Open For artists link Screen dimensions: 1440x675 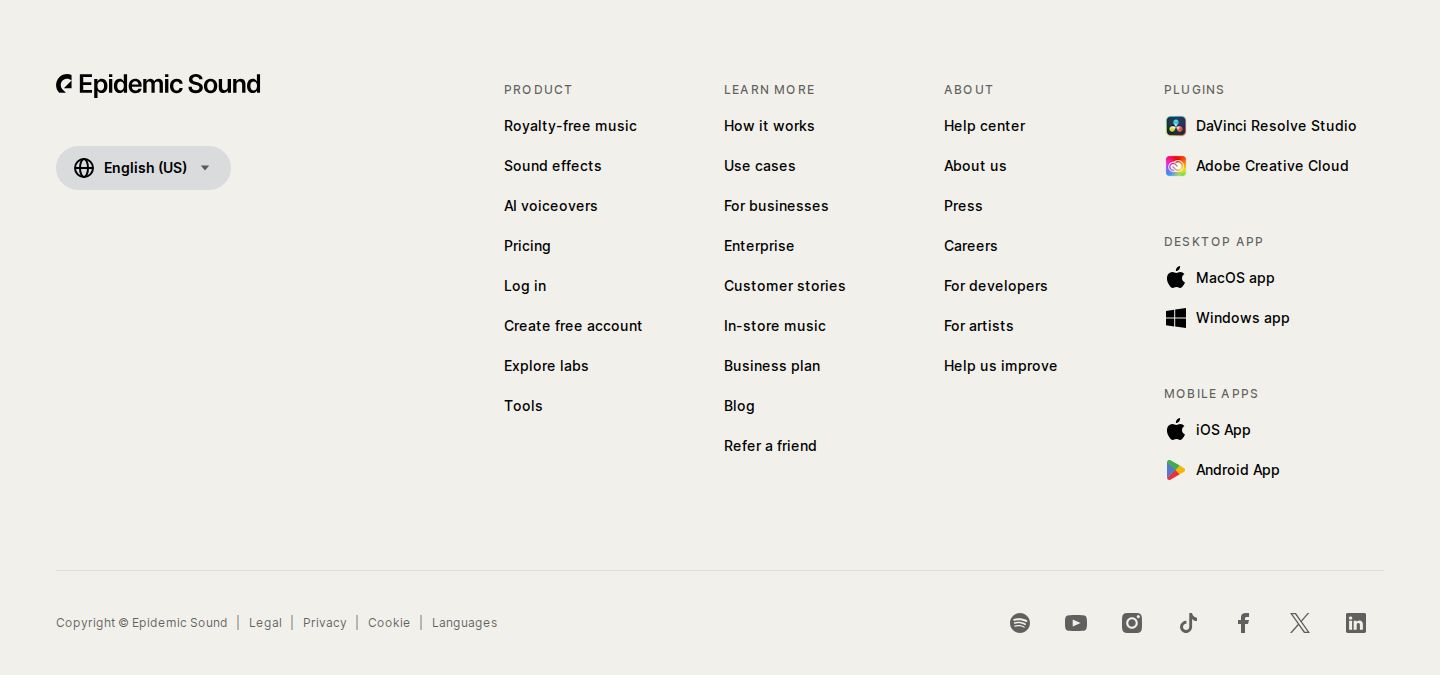[x=979, y=326]
